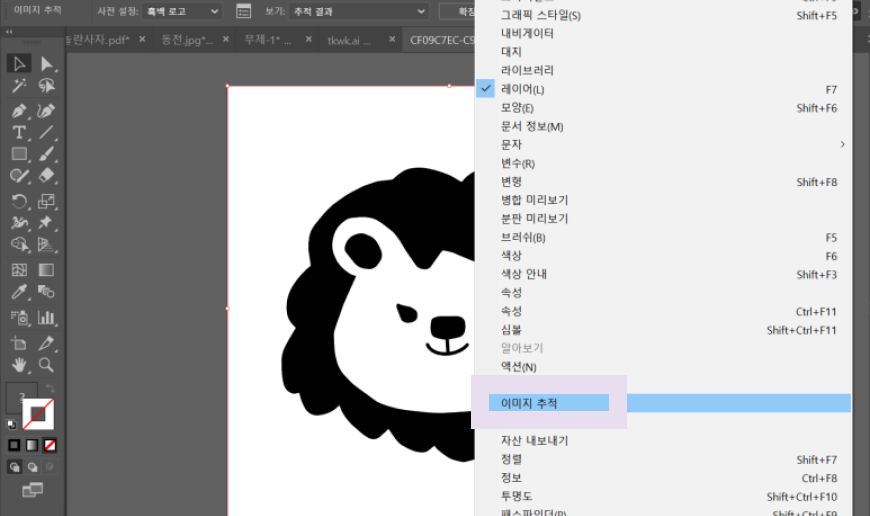
Task: Set paint to None with red-slash button
Action: point(50,445)
